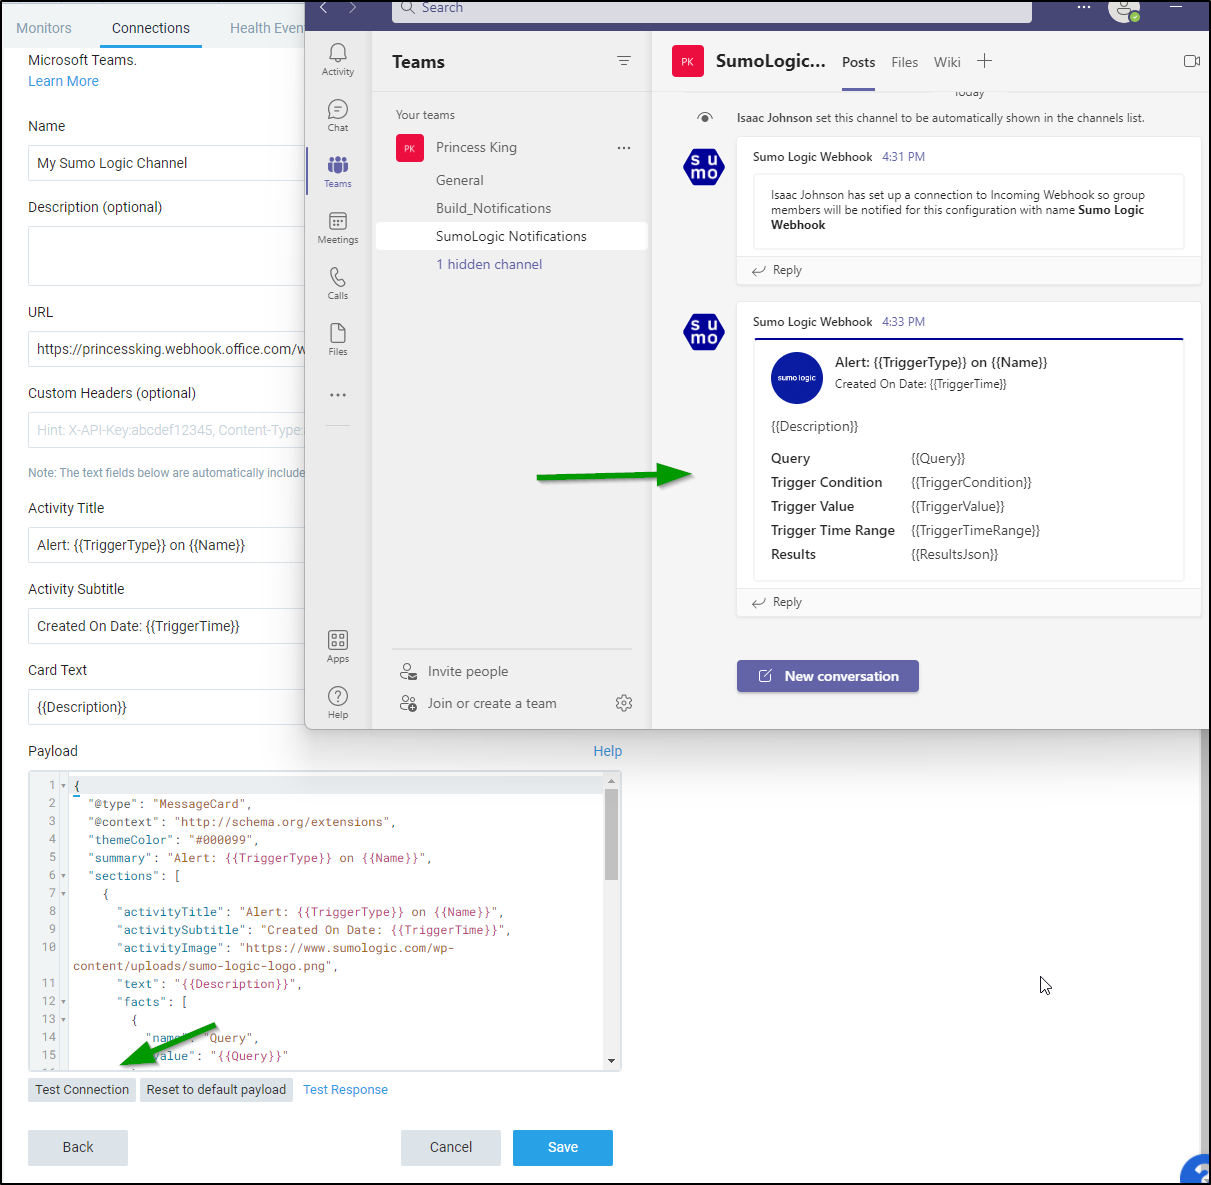This screenshot has width=1211, height=1185.
Task: Select the SumoLogic Notifications channel
Action: [x=512, y=236]
